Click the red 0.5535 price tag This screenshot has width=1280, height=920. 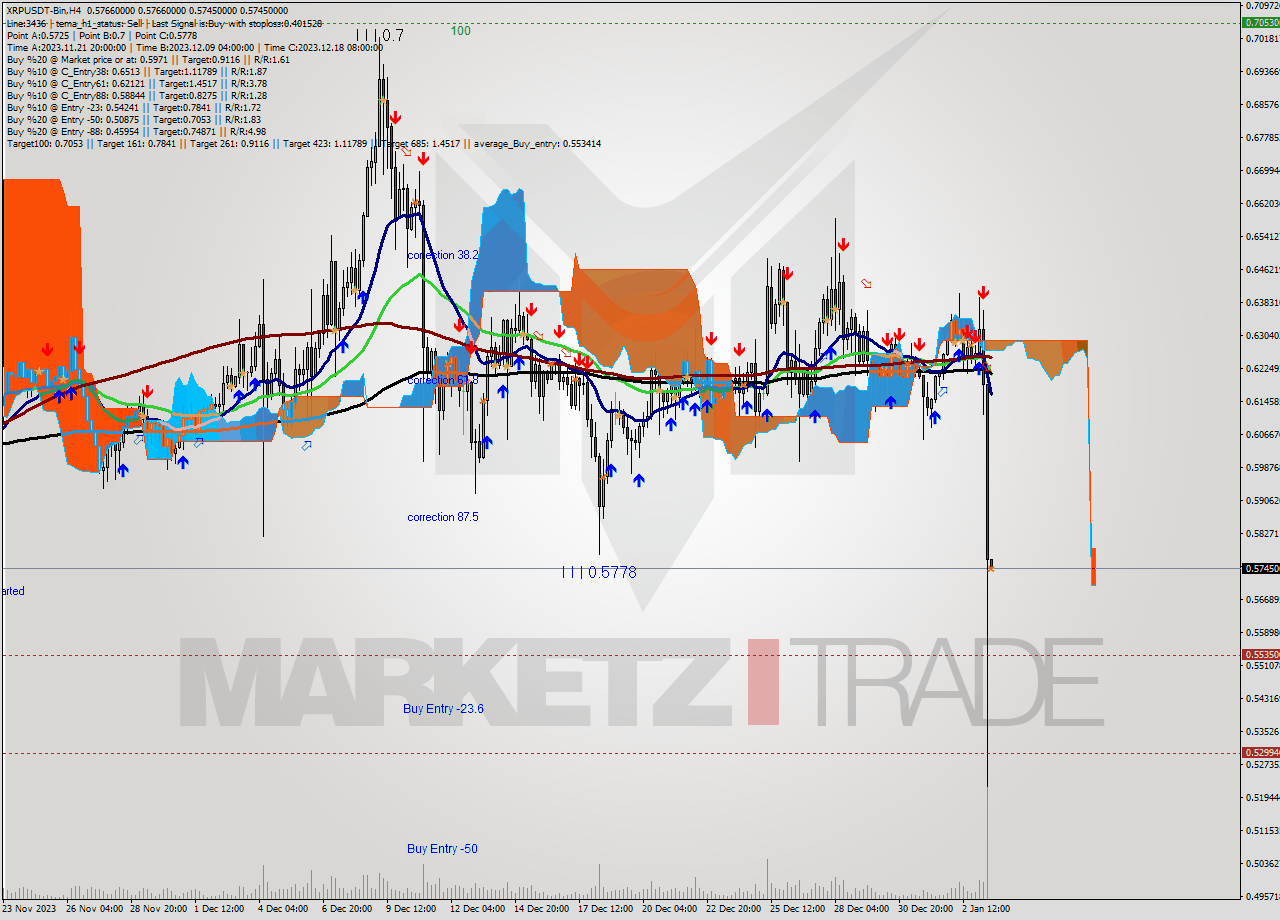[x=1261, y=654]
